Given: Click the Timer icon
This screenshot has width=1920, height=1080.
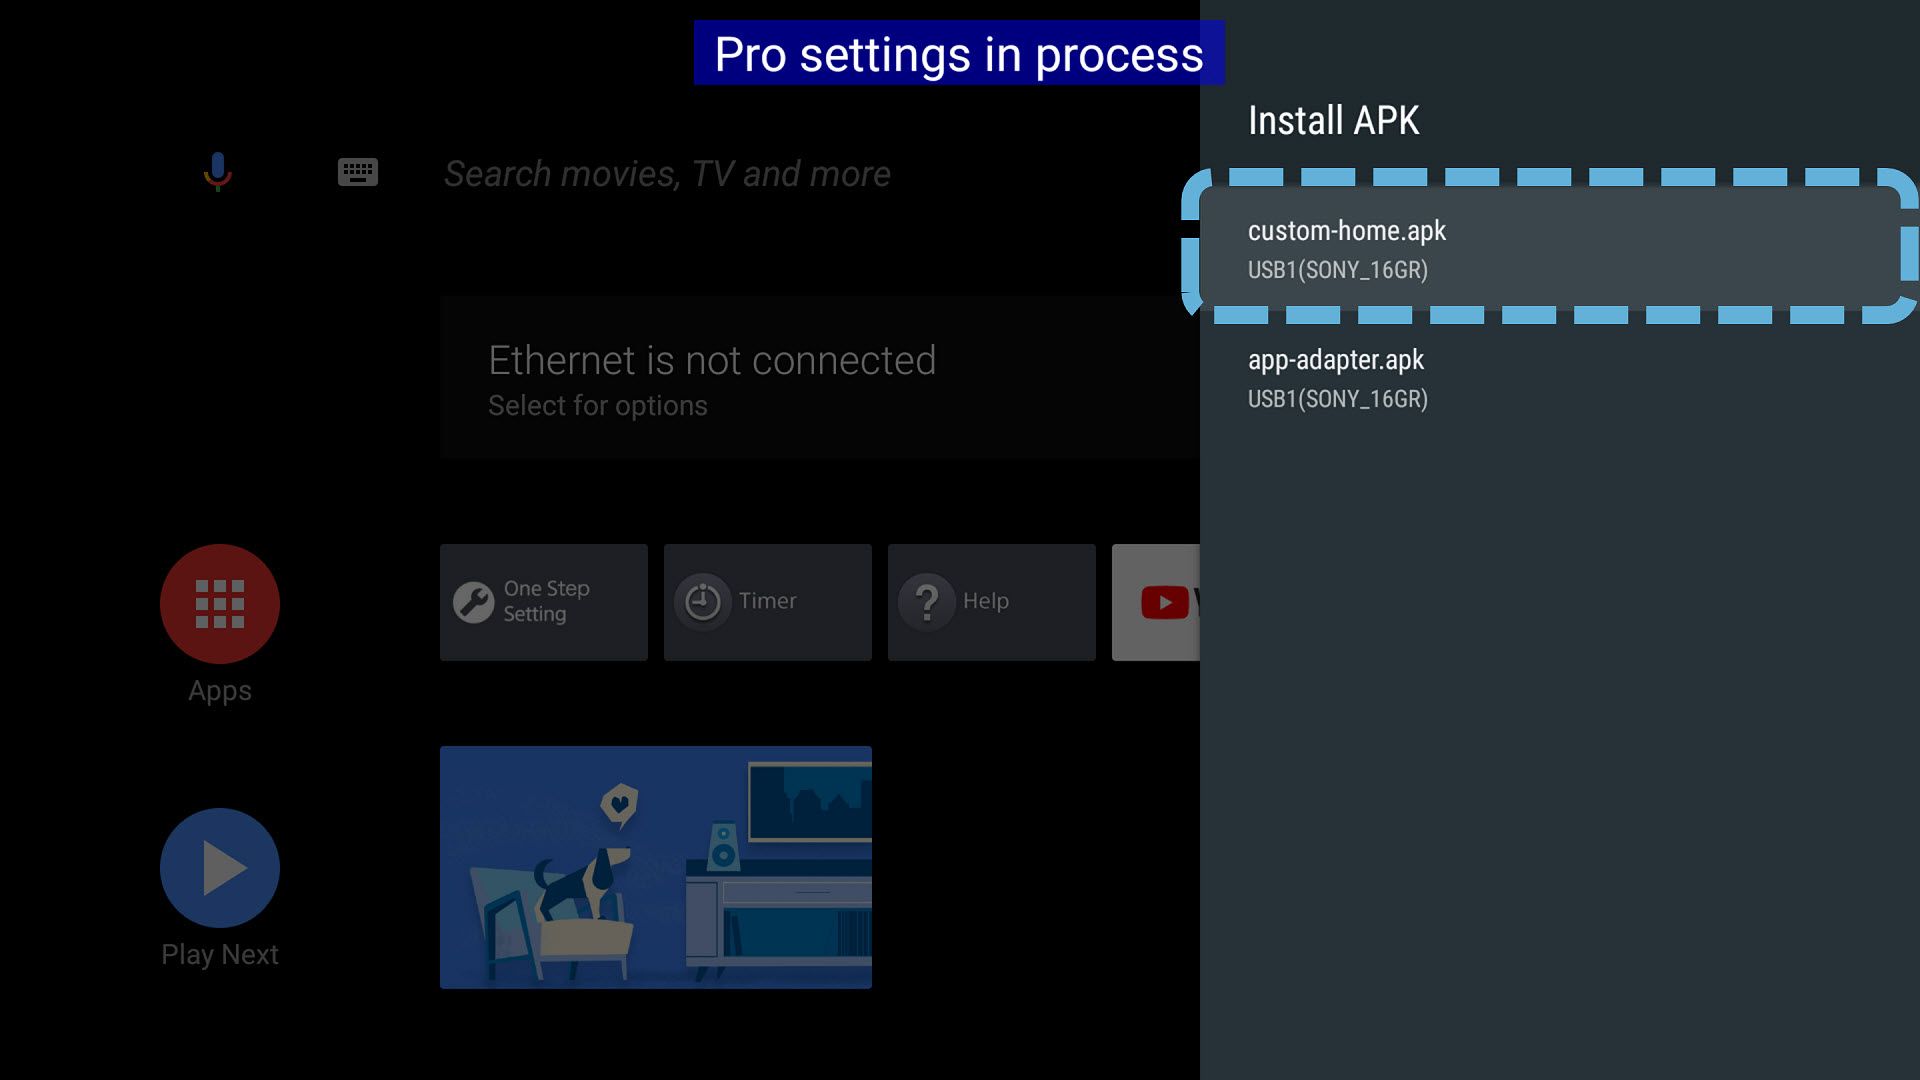Looking at the screenshot, I should (702, 600).
